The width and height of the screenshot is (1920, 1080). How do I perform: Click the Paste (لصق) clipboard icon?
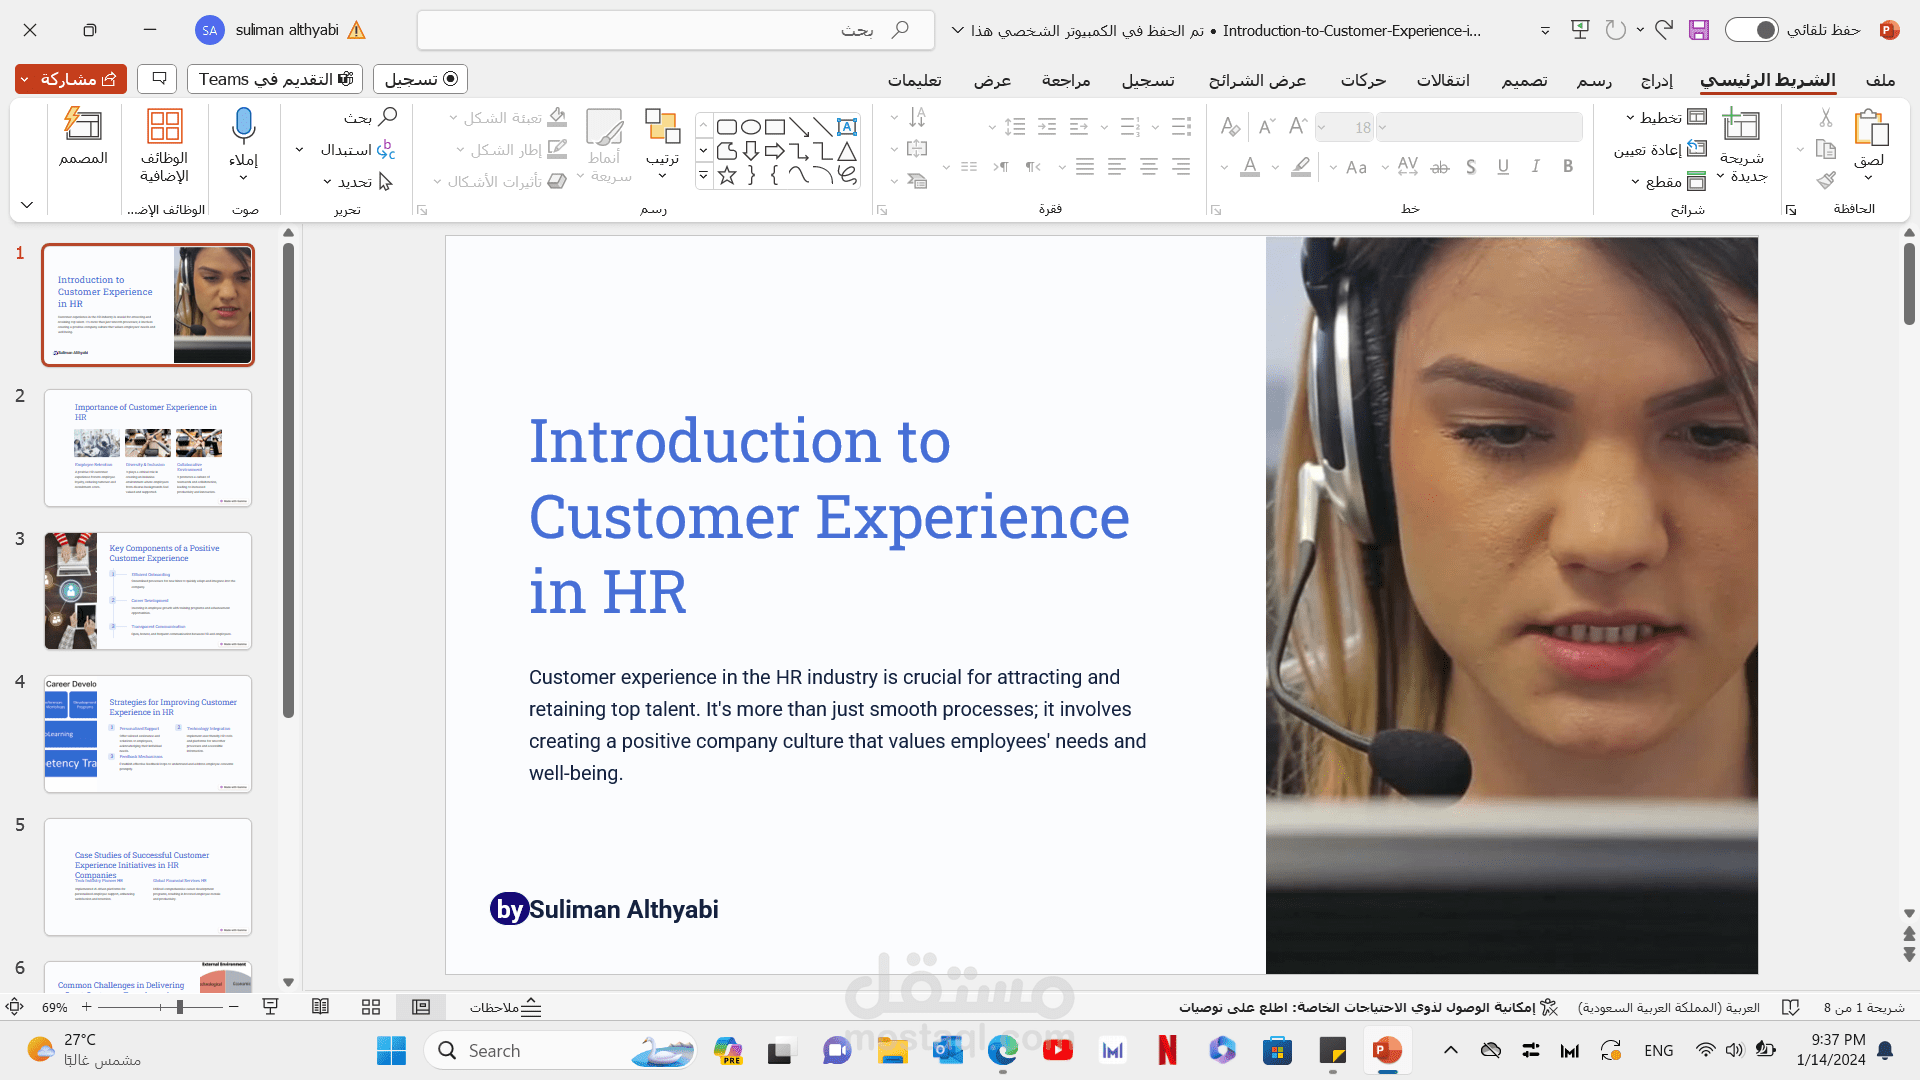tap(1871, 128)
